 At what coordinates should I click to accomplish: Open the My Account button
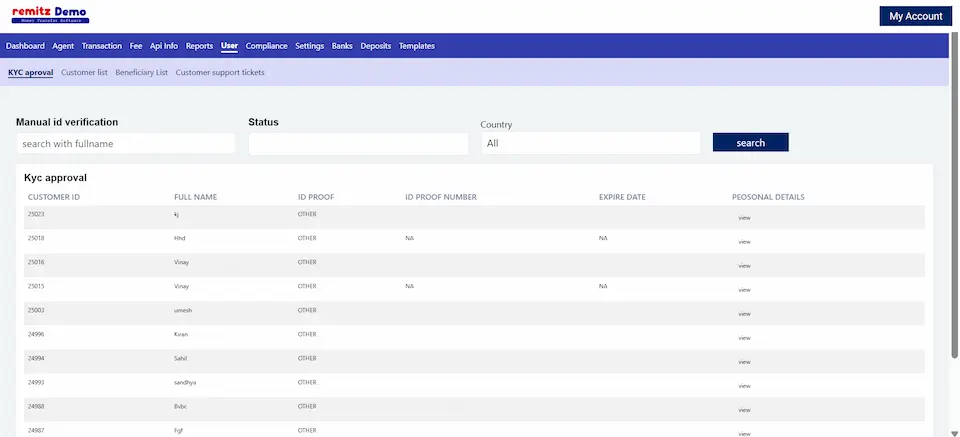click(x=915, y=17)
